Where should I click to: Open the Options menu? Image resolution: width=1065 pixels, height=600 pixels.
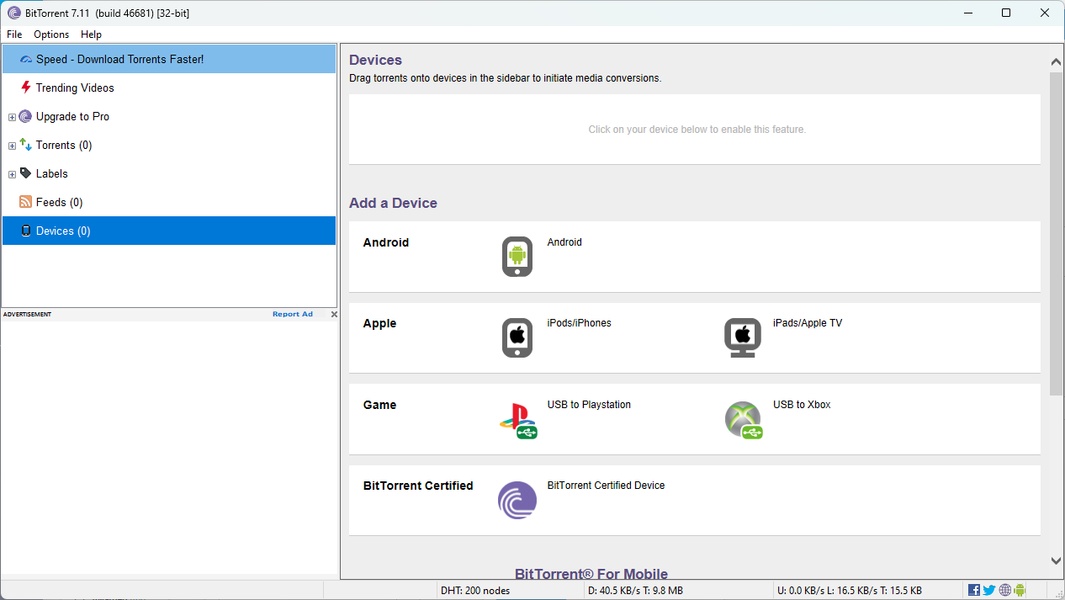click(50, 34)
